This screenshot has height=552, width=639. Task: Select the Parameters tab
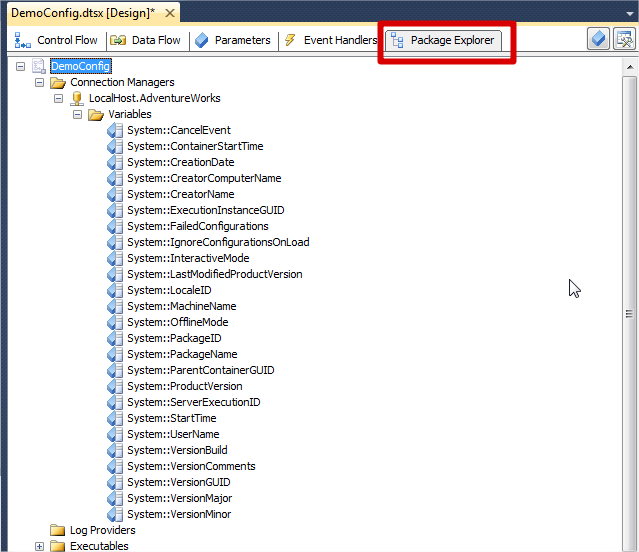click(233, 40)
